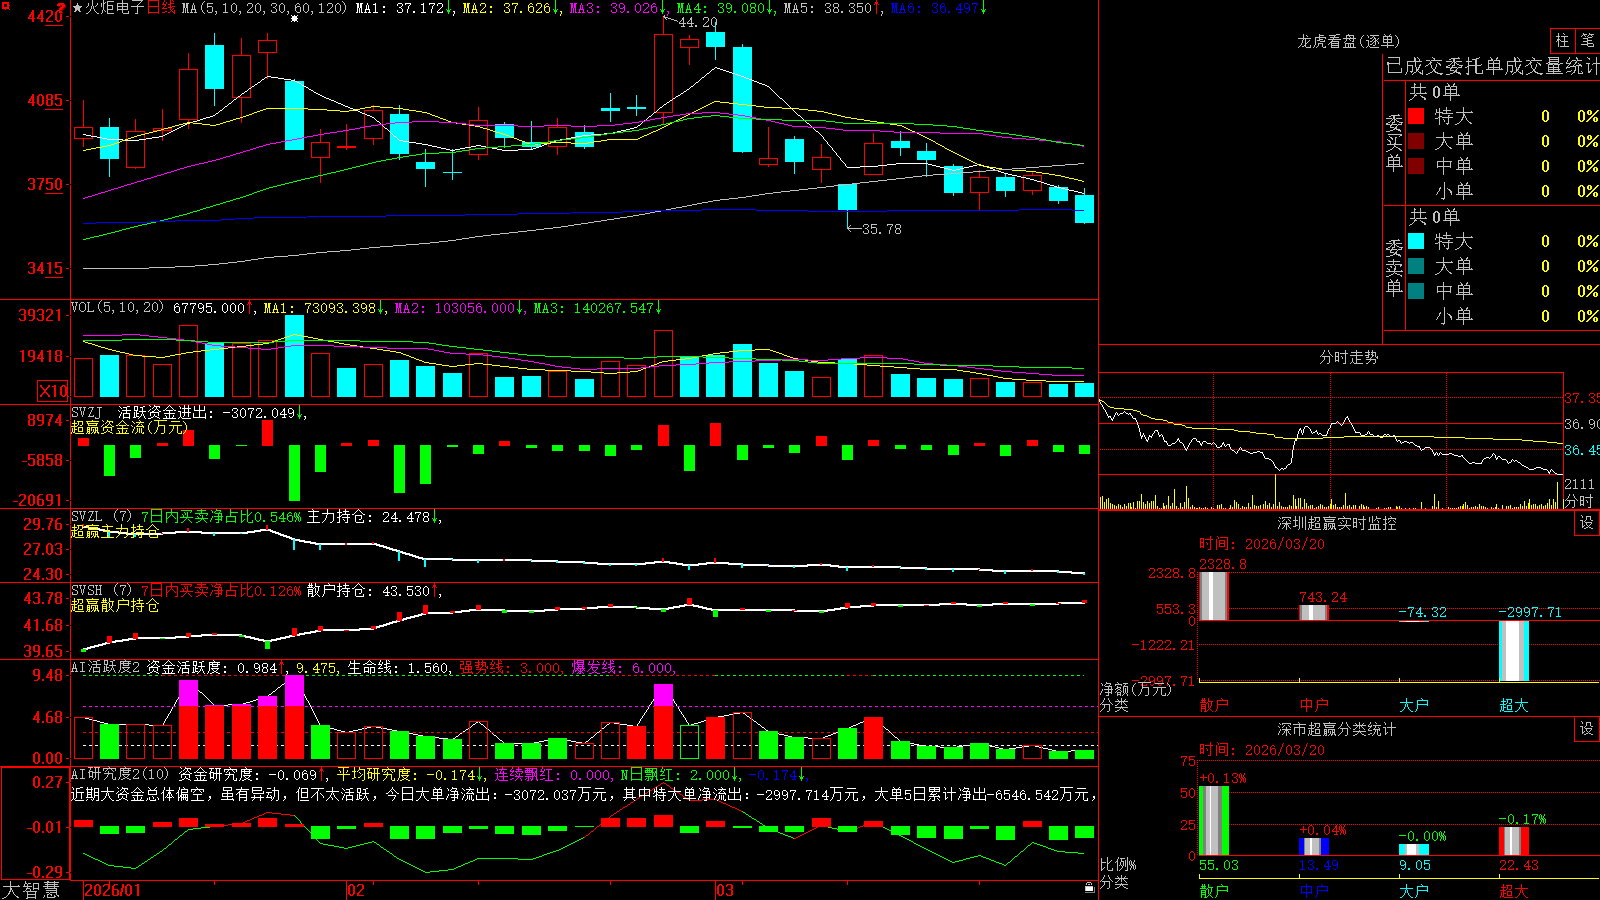Click the 2026/01 date marker on timeline
Screen dimensions: 1600x900
click(112, 890)
